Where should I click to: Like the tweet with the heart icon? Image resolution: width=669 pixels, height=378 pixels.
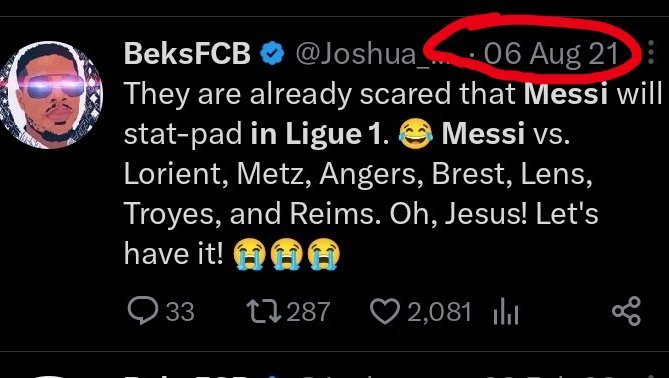coord(385,311)
